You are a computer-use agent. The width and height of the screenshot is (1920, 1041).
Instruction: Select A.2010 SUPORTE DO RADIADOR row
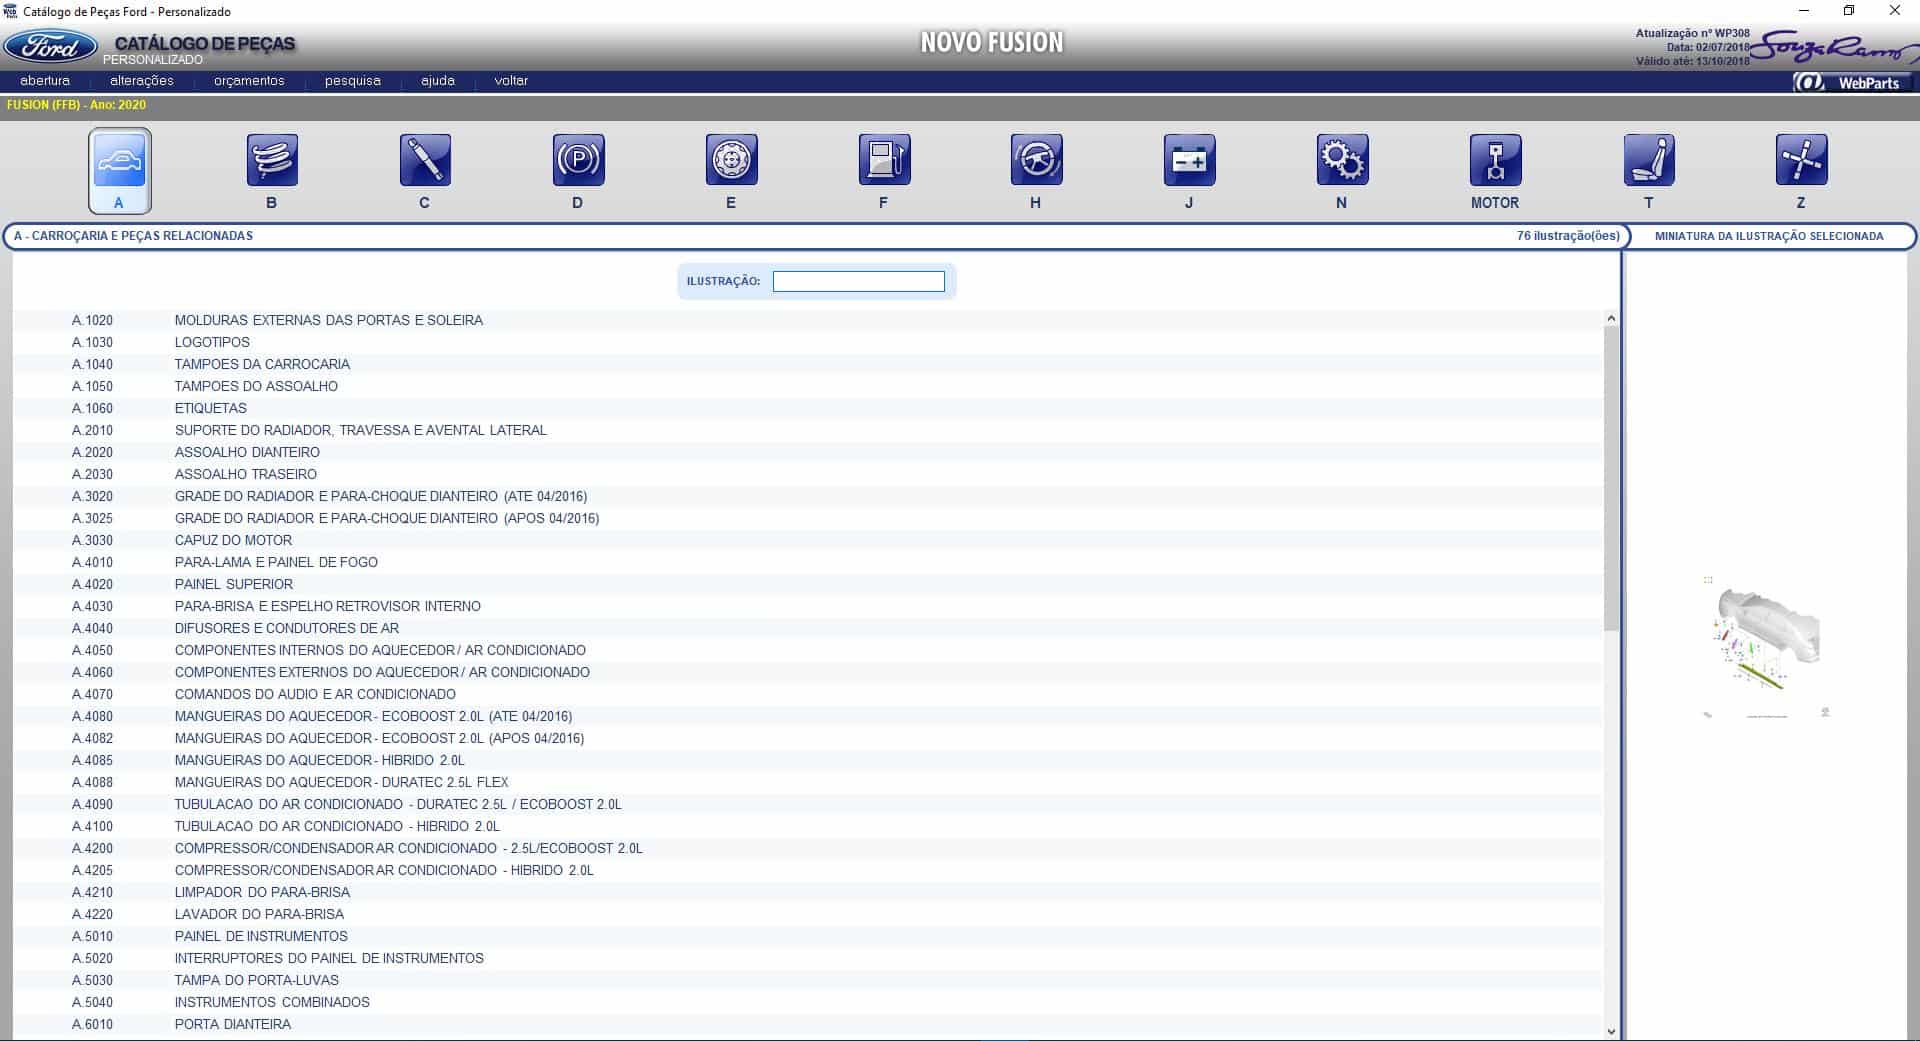tap(807, 430)
